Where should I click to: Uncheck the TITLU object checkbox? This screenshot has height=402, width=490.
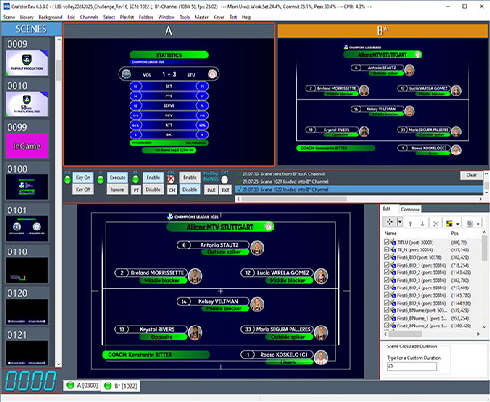click(x=387, y=242)
